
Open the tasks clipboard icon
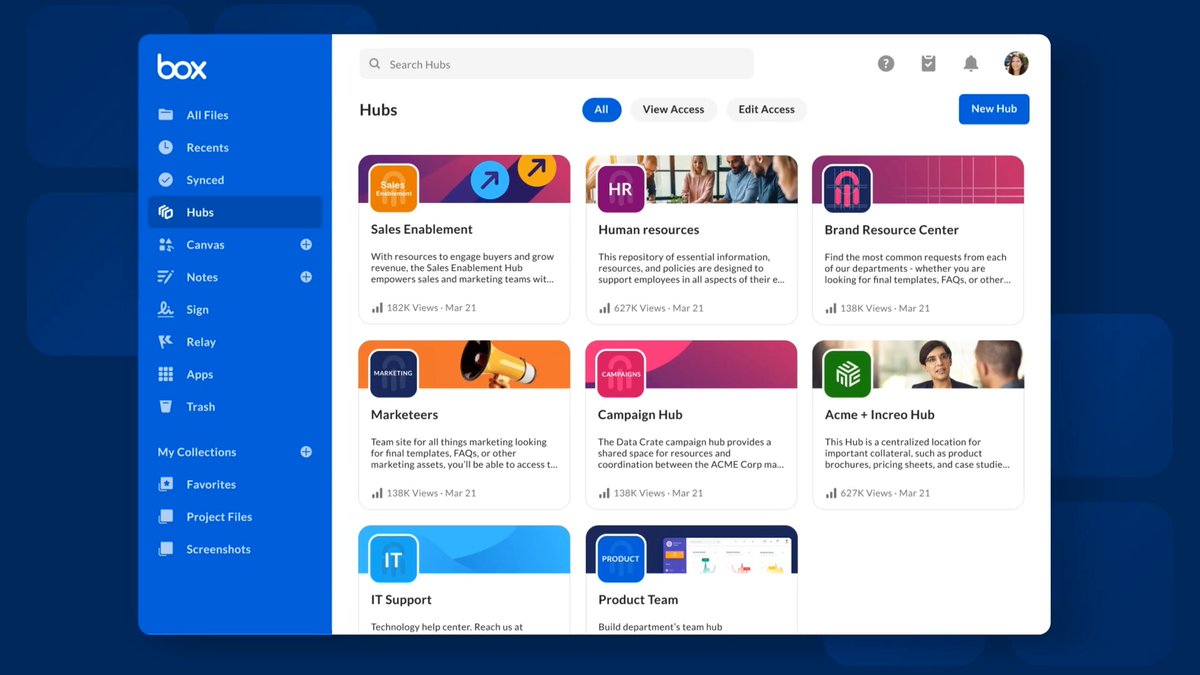929,64
